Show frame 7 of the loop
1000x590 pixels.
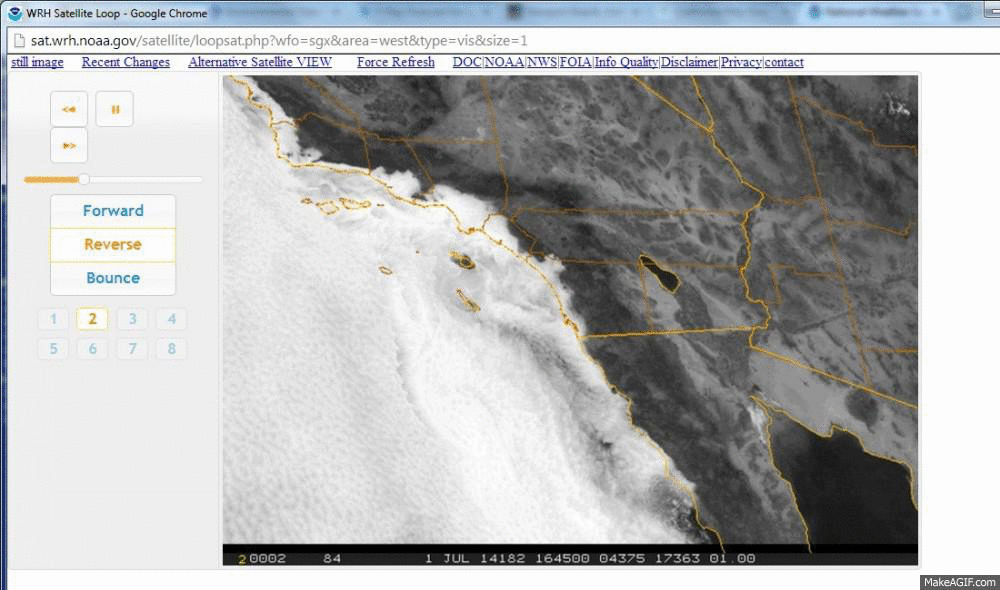[x=132, y=349]
